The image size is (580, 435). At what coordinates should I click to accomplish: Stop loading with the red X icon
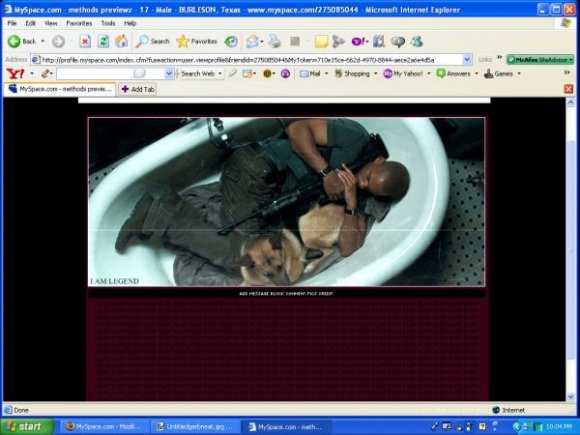[85, 41]
